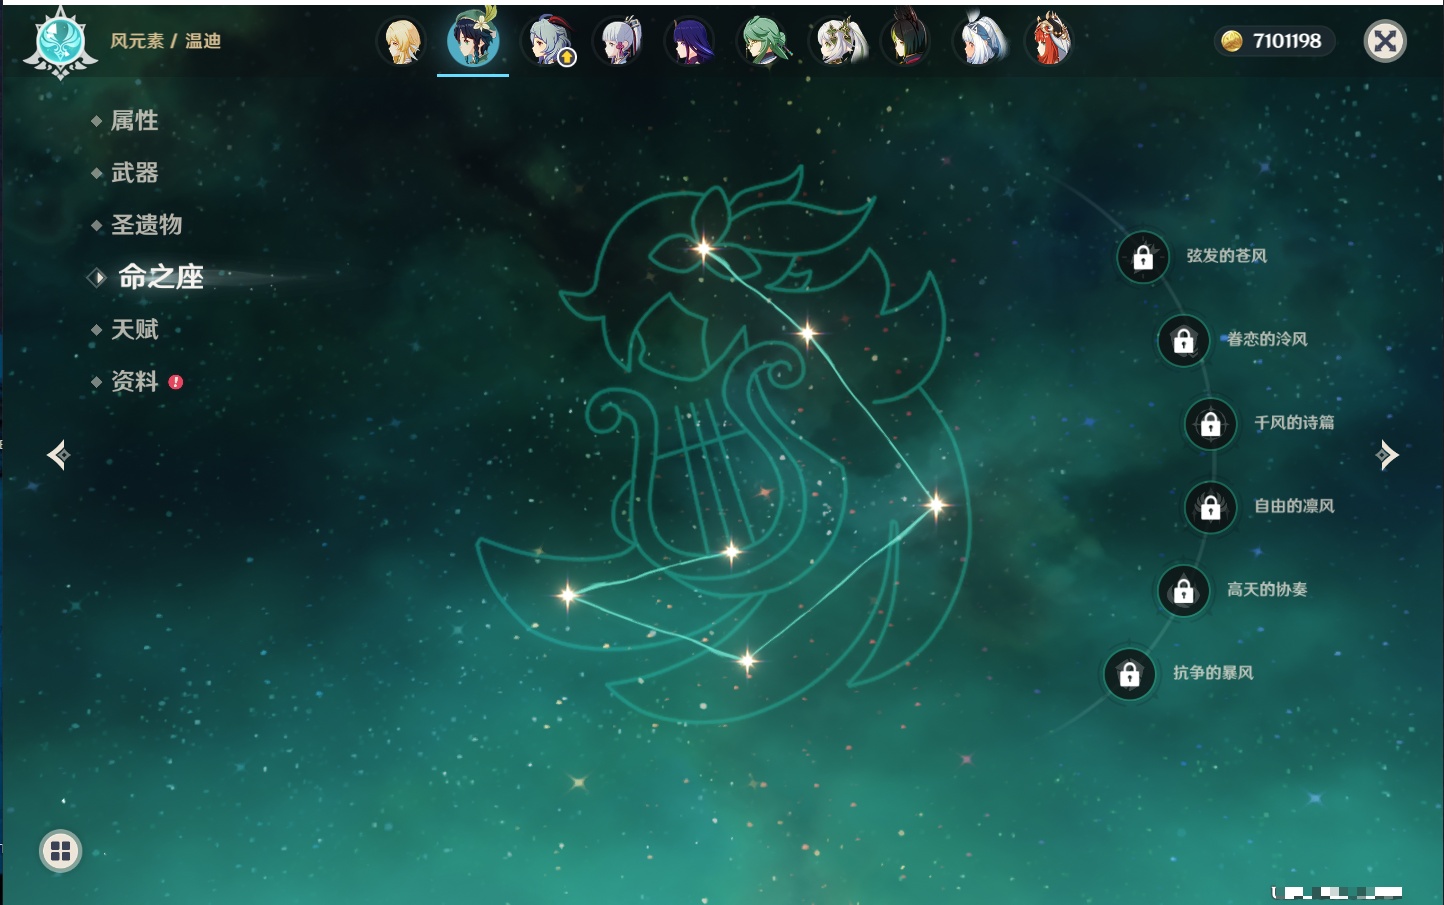
Task: Click the 抗争的暴风 label
Action: [x=1213, y=673]
